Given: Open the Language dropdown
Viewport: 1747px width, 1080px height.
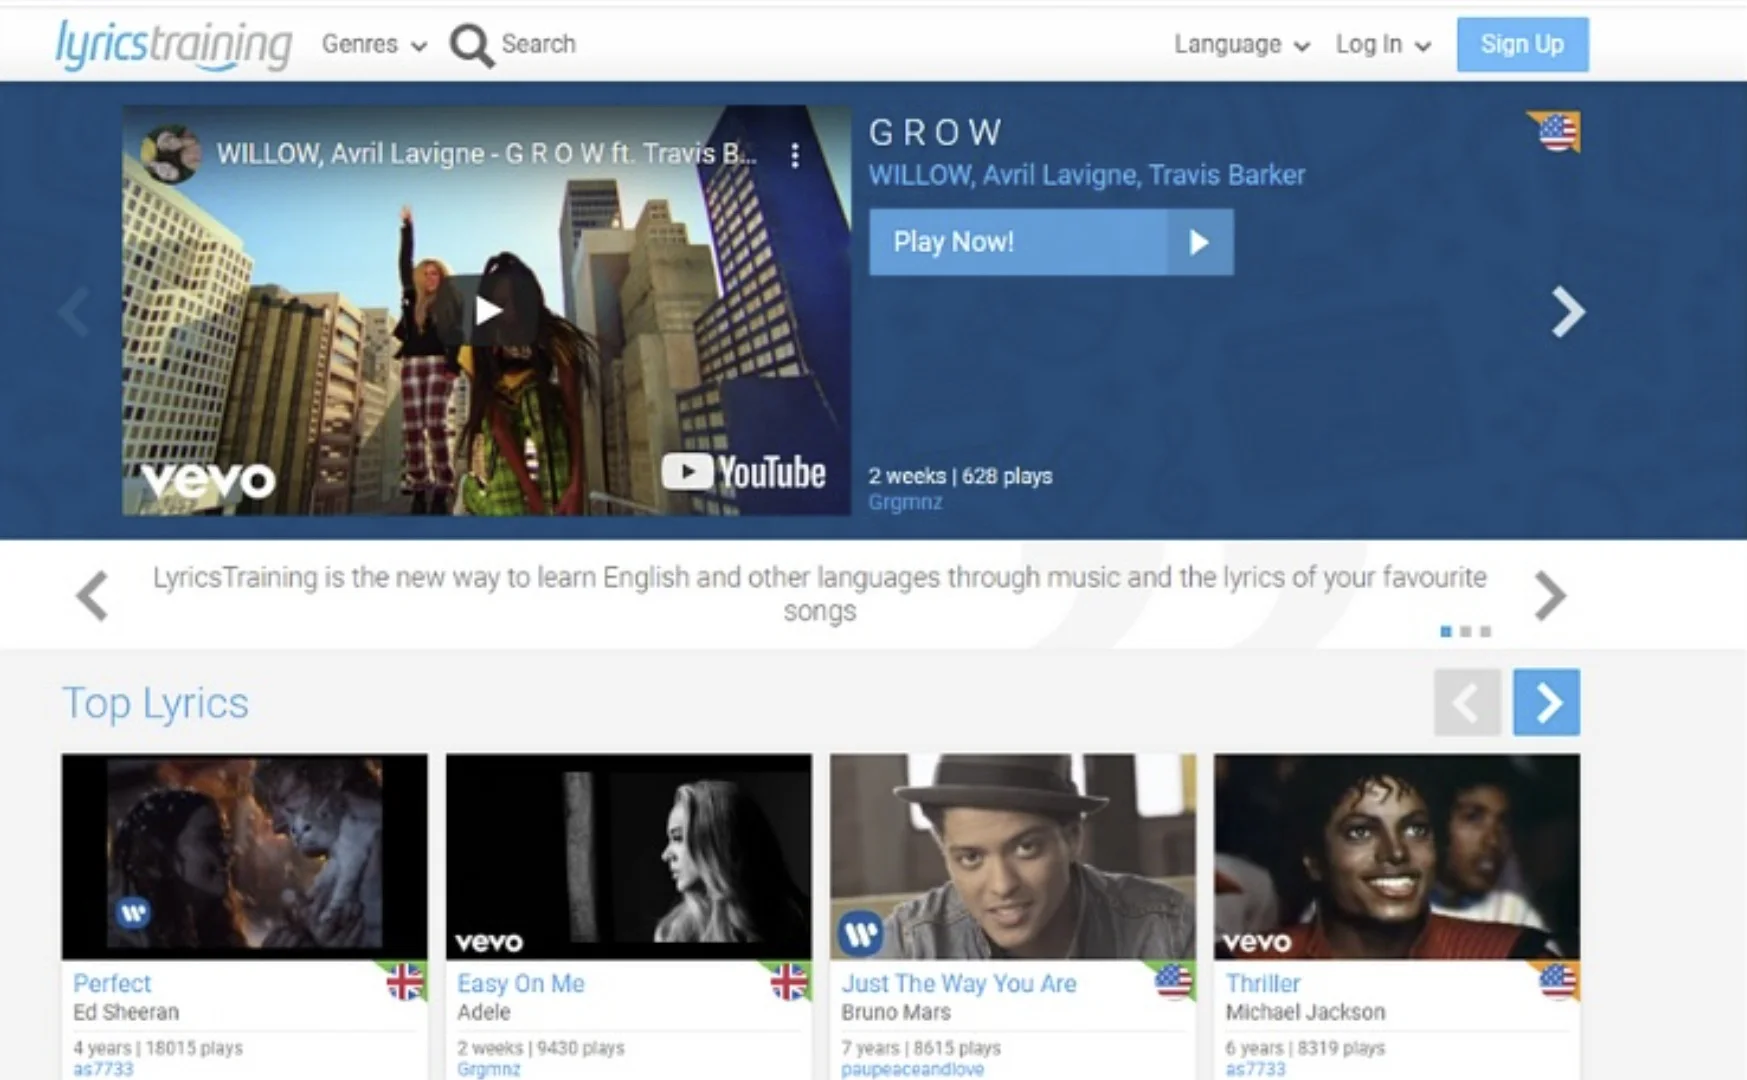Looking at the screenshot, I should [1241, 45].
